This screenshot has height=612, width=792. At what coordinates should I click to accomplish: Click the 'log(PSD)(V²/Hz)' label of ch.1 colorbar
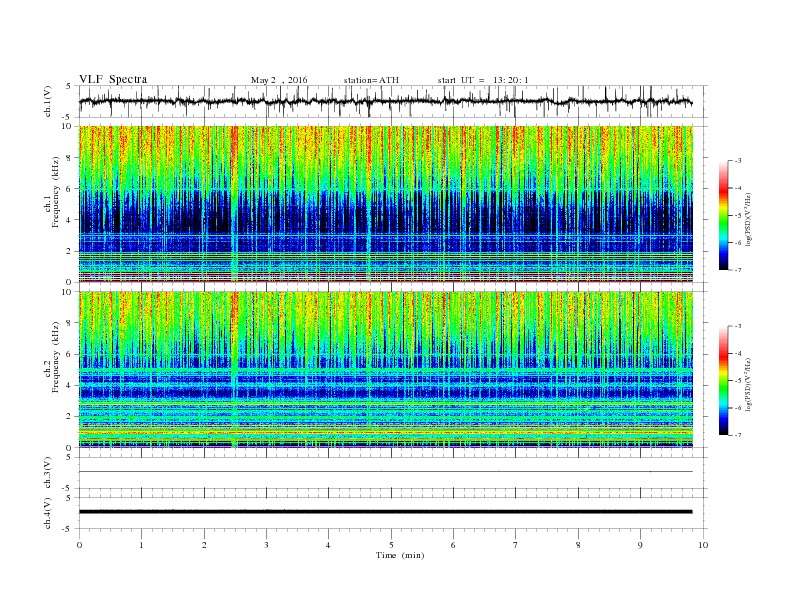[x=748, y=219]
